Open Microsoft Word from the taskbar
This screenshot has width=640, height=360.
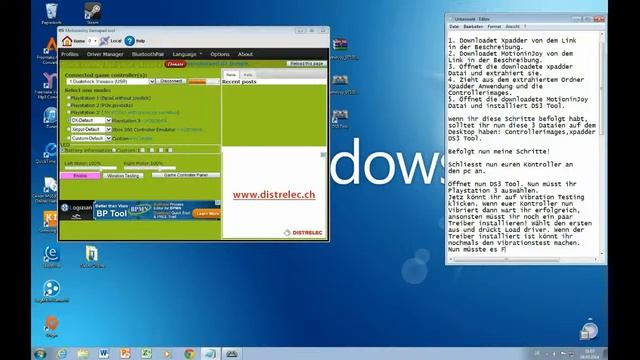pos(104,353)
